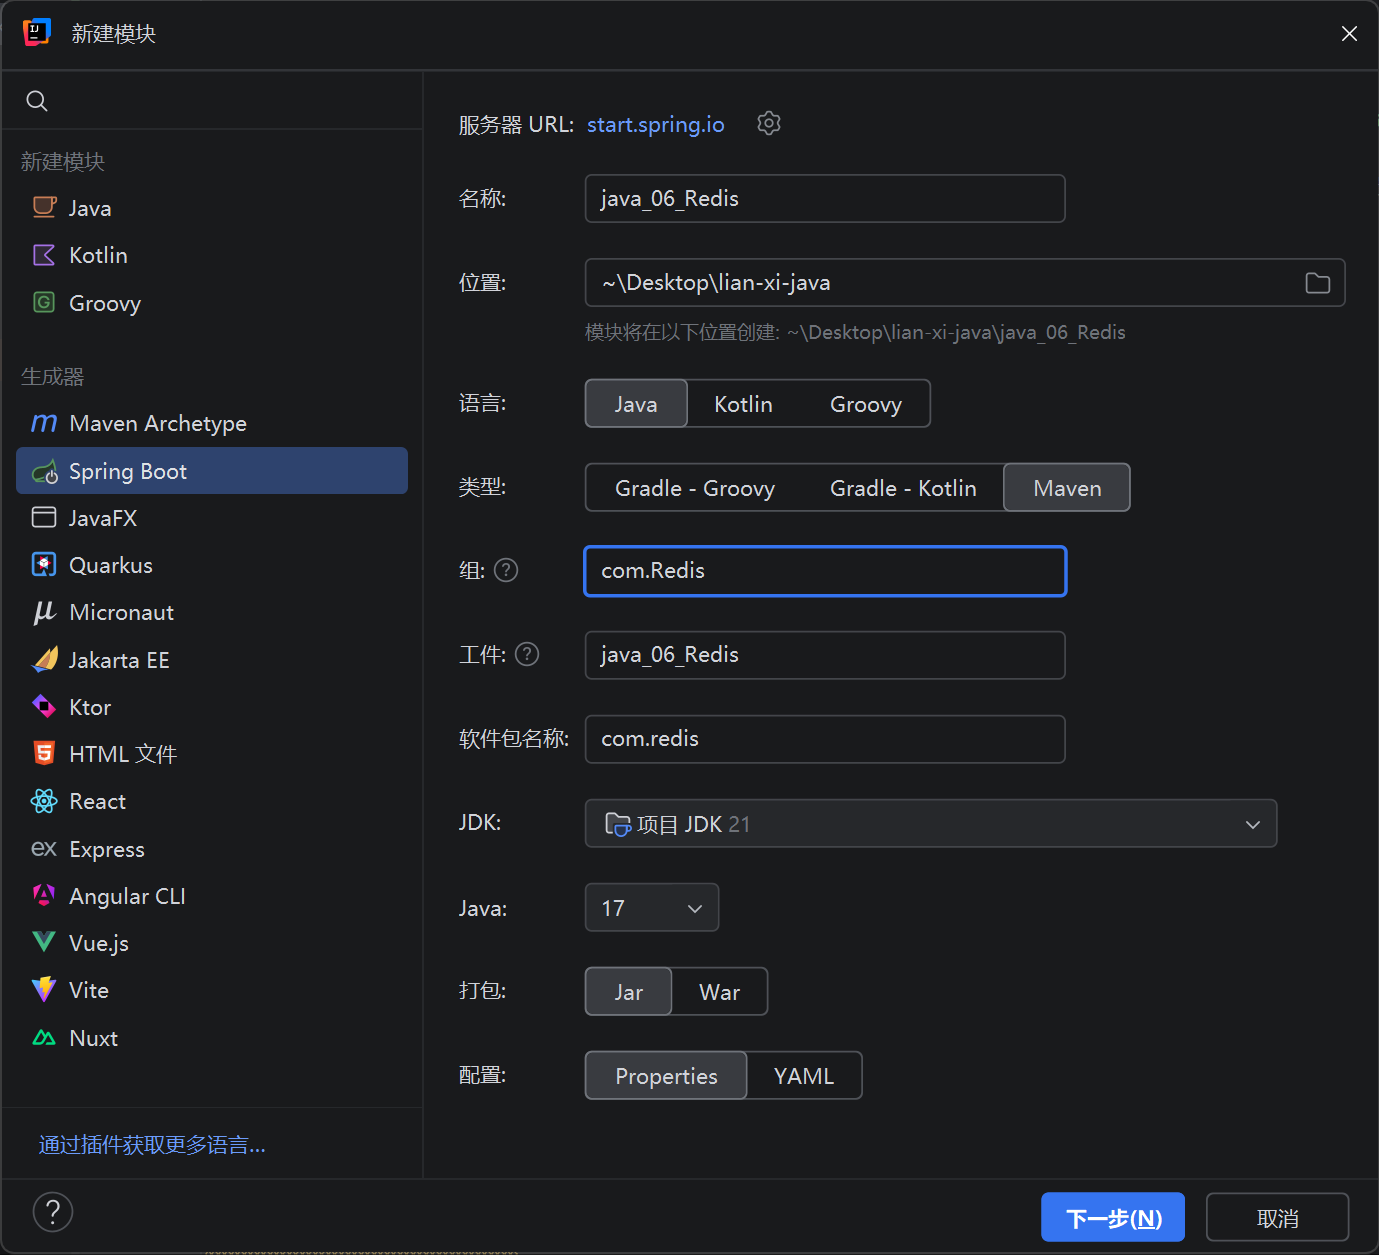Show help tooltip for 工件 field
Screen dimensions: 1379x1255
pos(527,654)
